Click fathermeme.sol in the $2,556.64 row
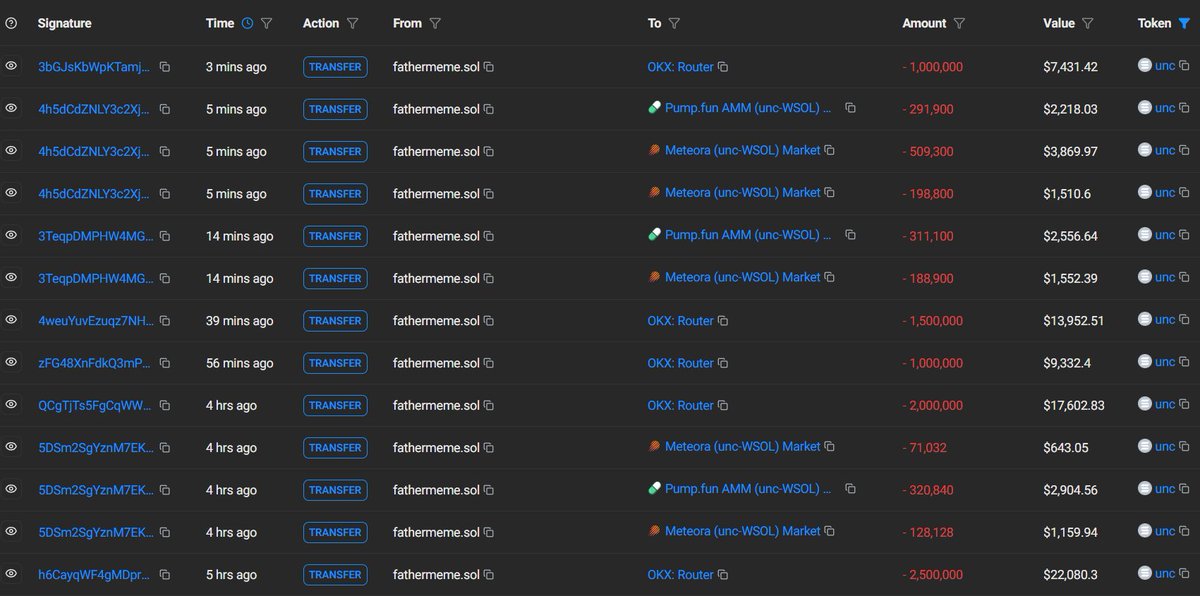1200x596 pixels. [x=436, y=236]
